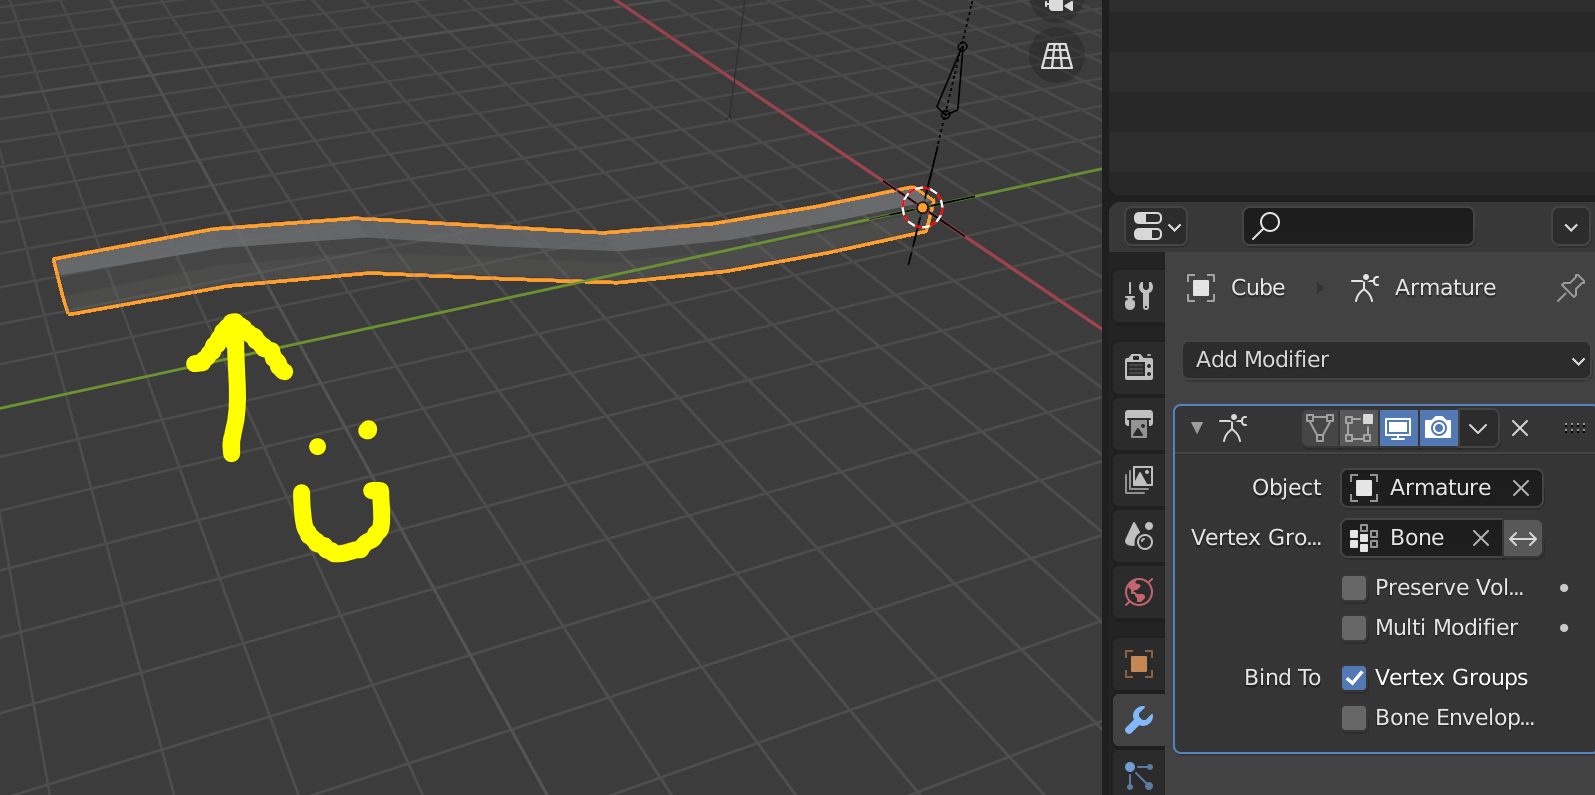Open the Render properties tab
The height and width of the screenshot is (795, 1595).
click(1138, 367)
